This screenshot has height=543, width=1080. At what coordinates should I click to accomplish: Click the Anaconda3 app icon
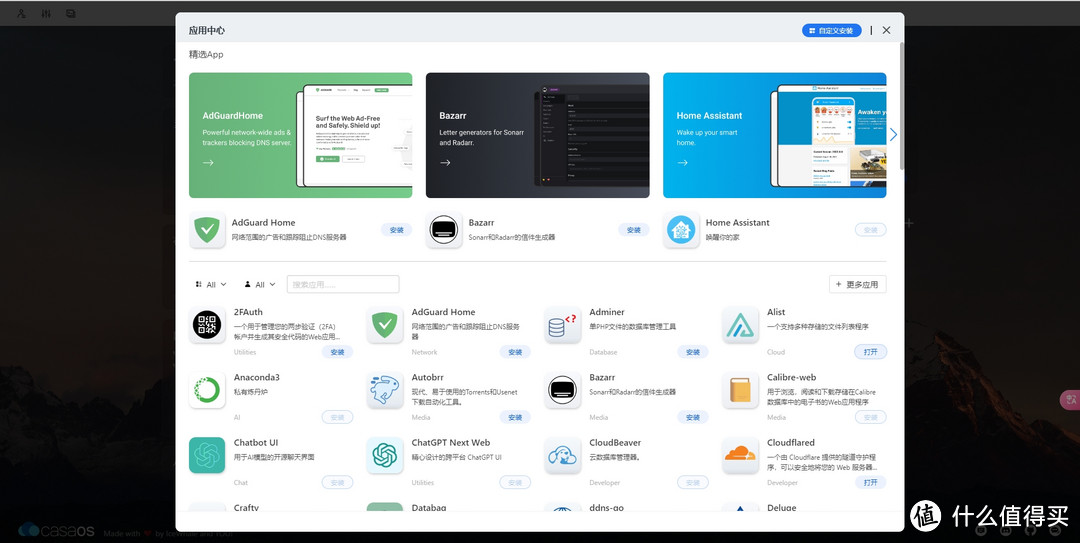click(207, 390)
